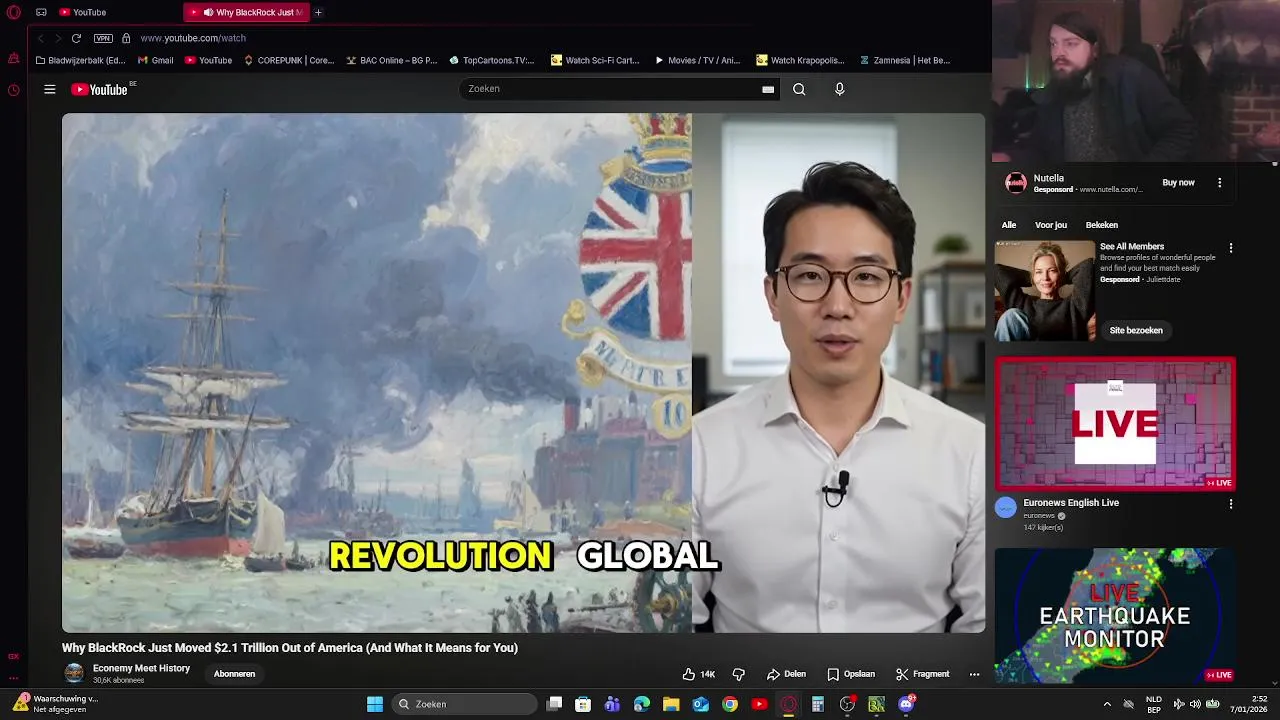Open the See All Members ad thumbnail
This screenshot has height=720, width=1280.
(1045, 291)
